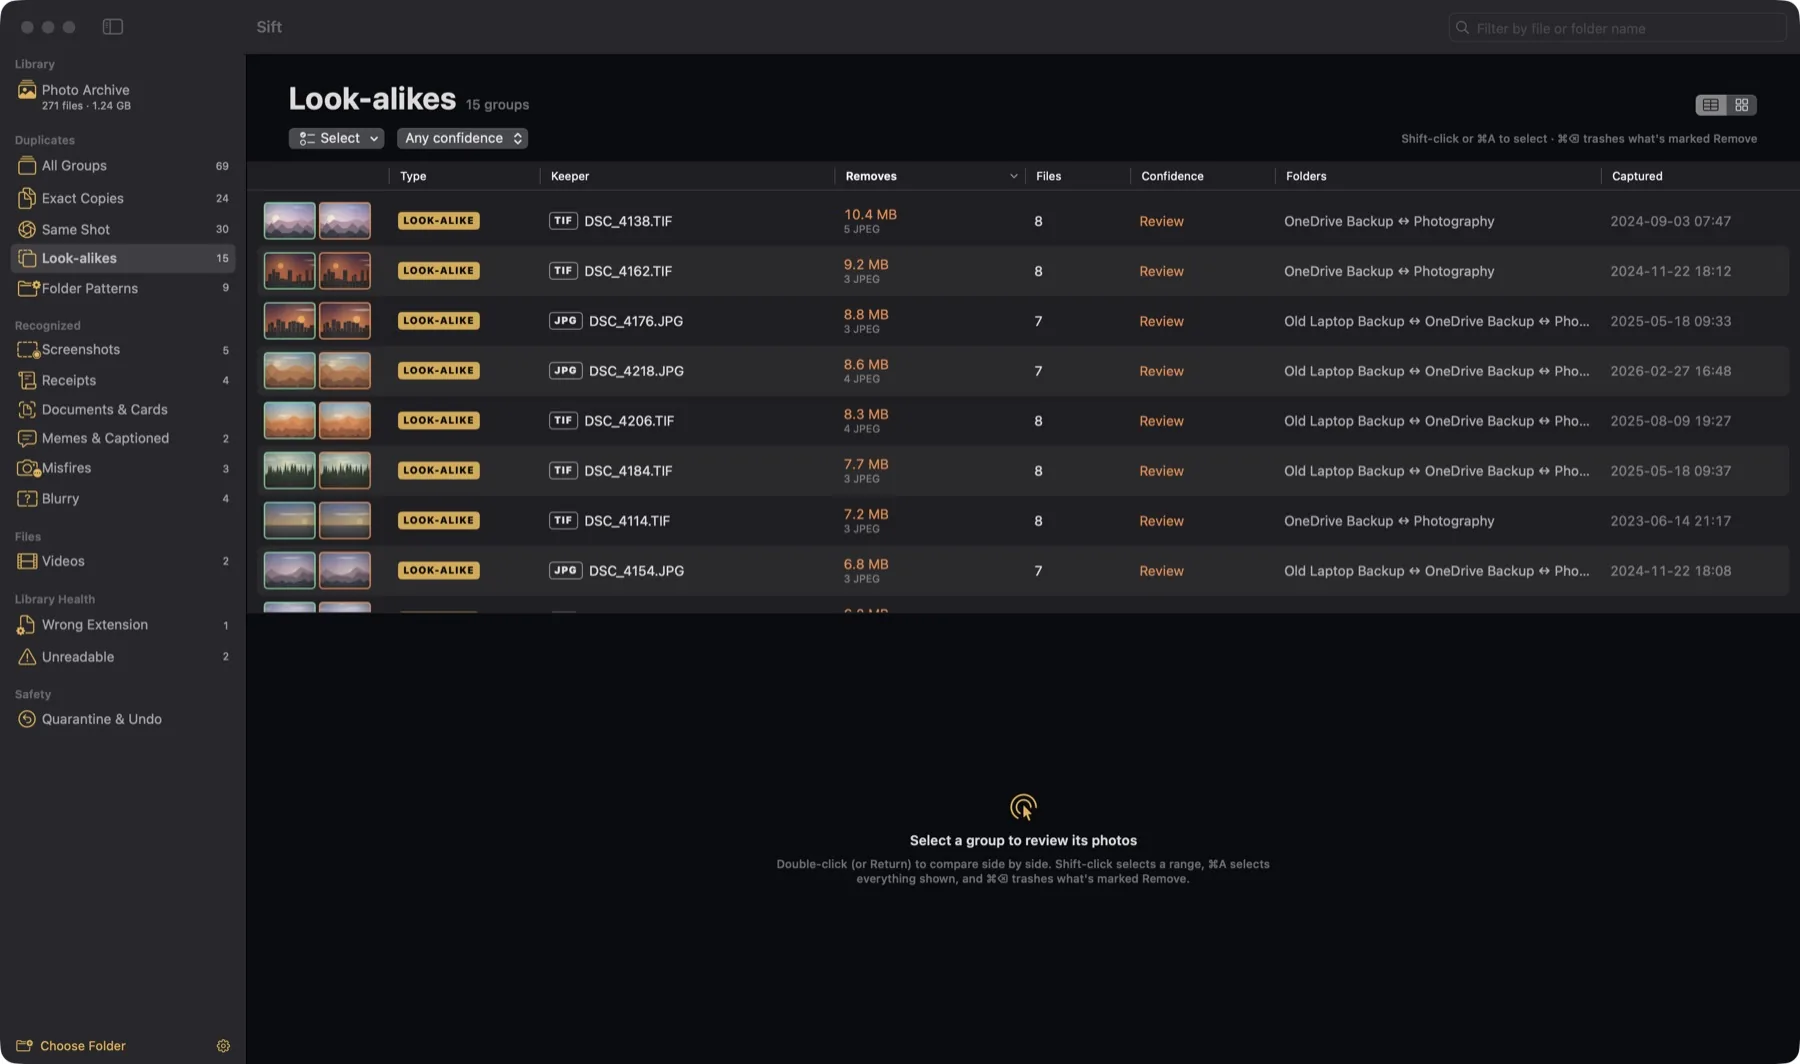Viewport: 1800px width, 1064px height.
Task: Click the 2023-06-14 21:17 captured date
Action: tap(1670, 521)
